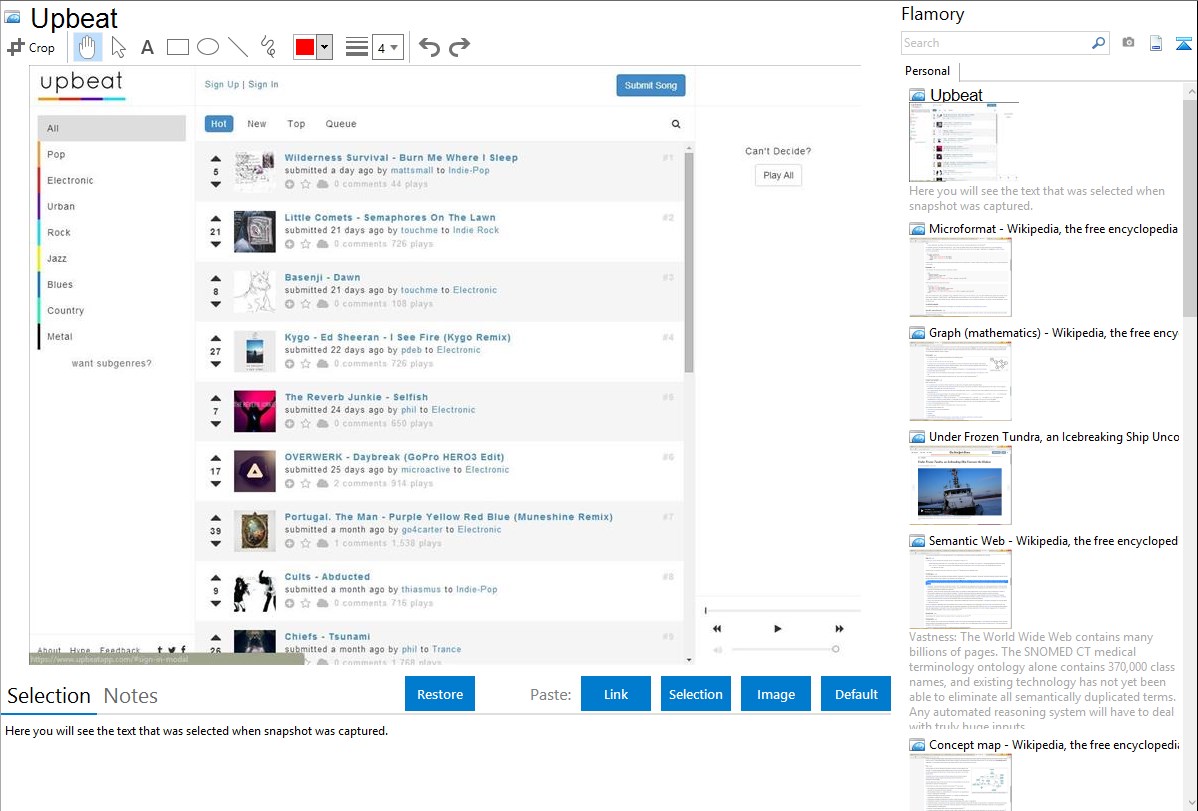Select the arrow pointer tool
The image size is (1198, 811).
pos(118,47)
